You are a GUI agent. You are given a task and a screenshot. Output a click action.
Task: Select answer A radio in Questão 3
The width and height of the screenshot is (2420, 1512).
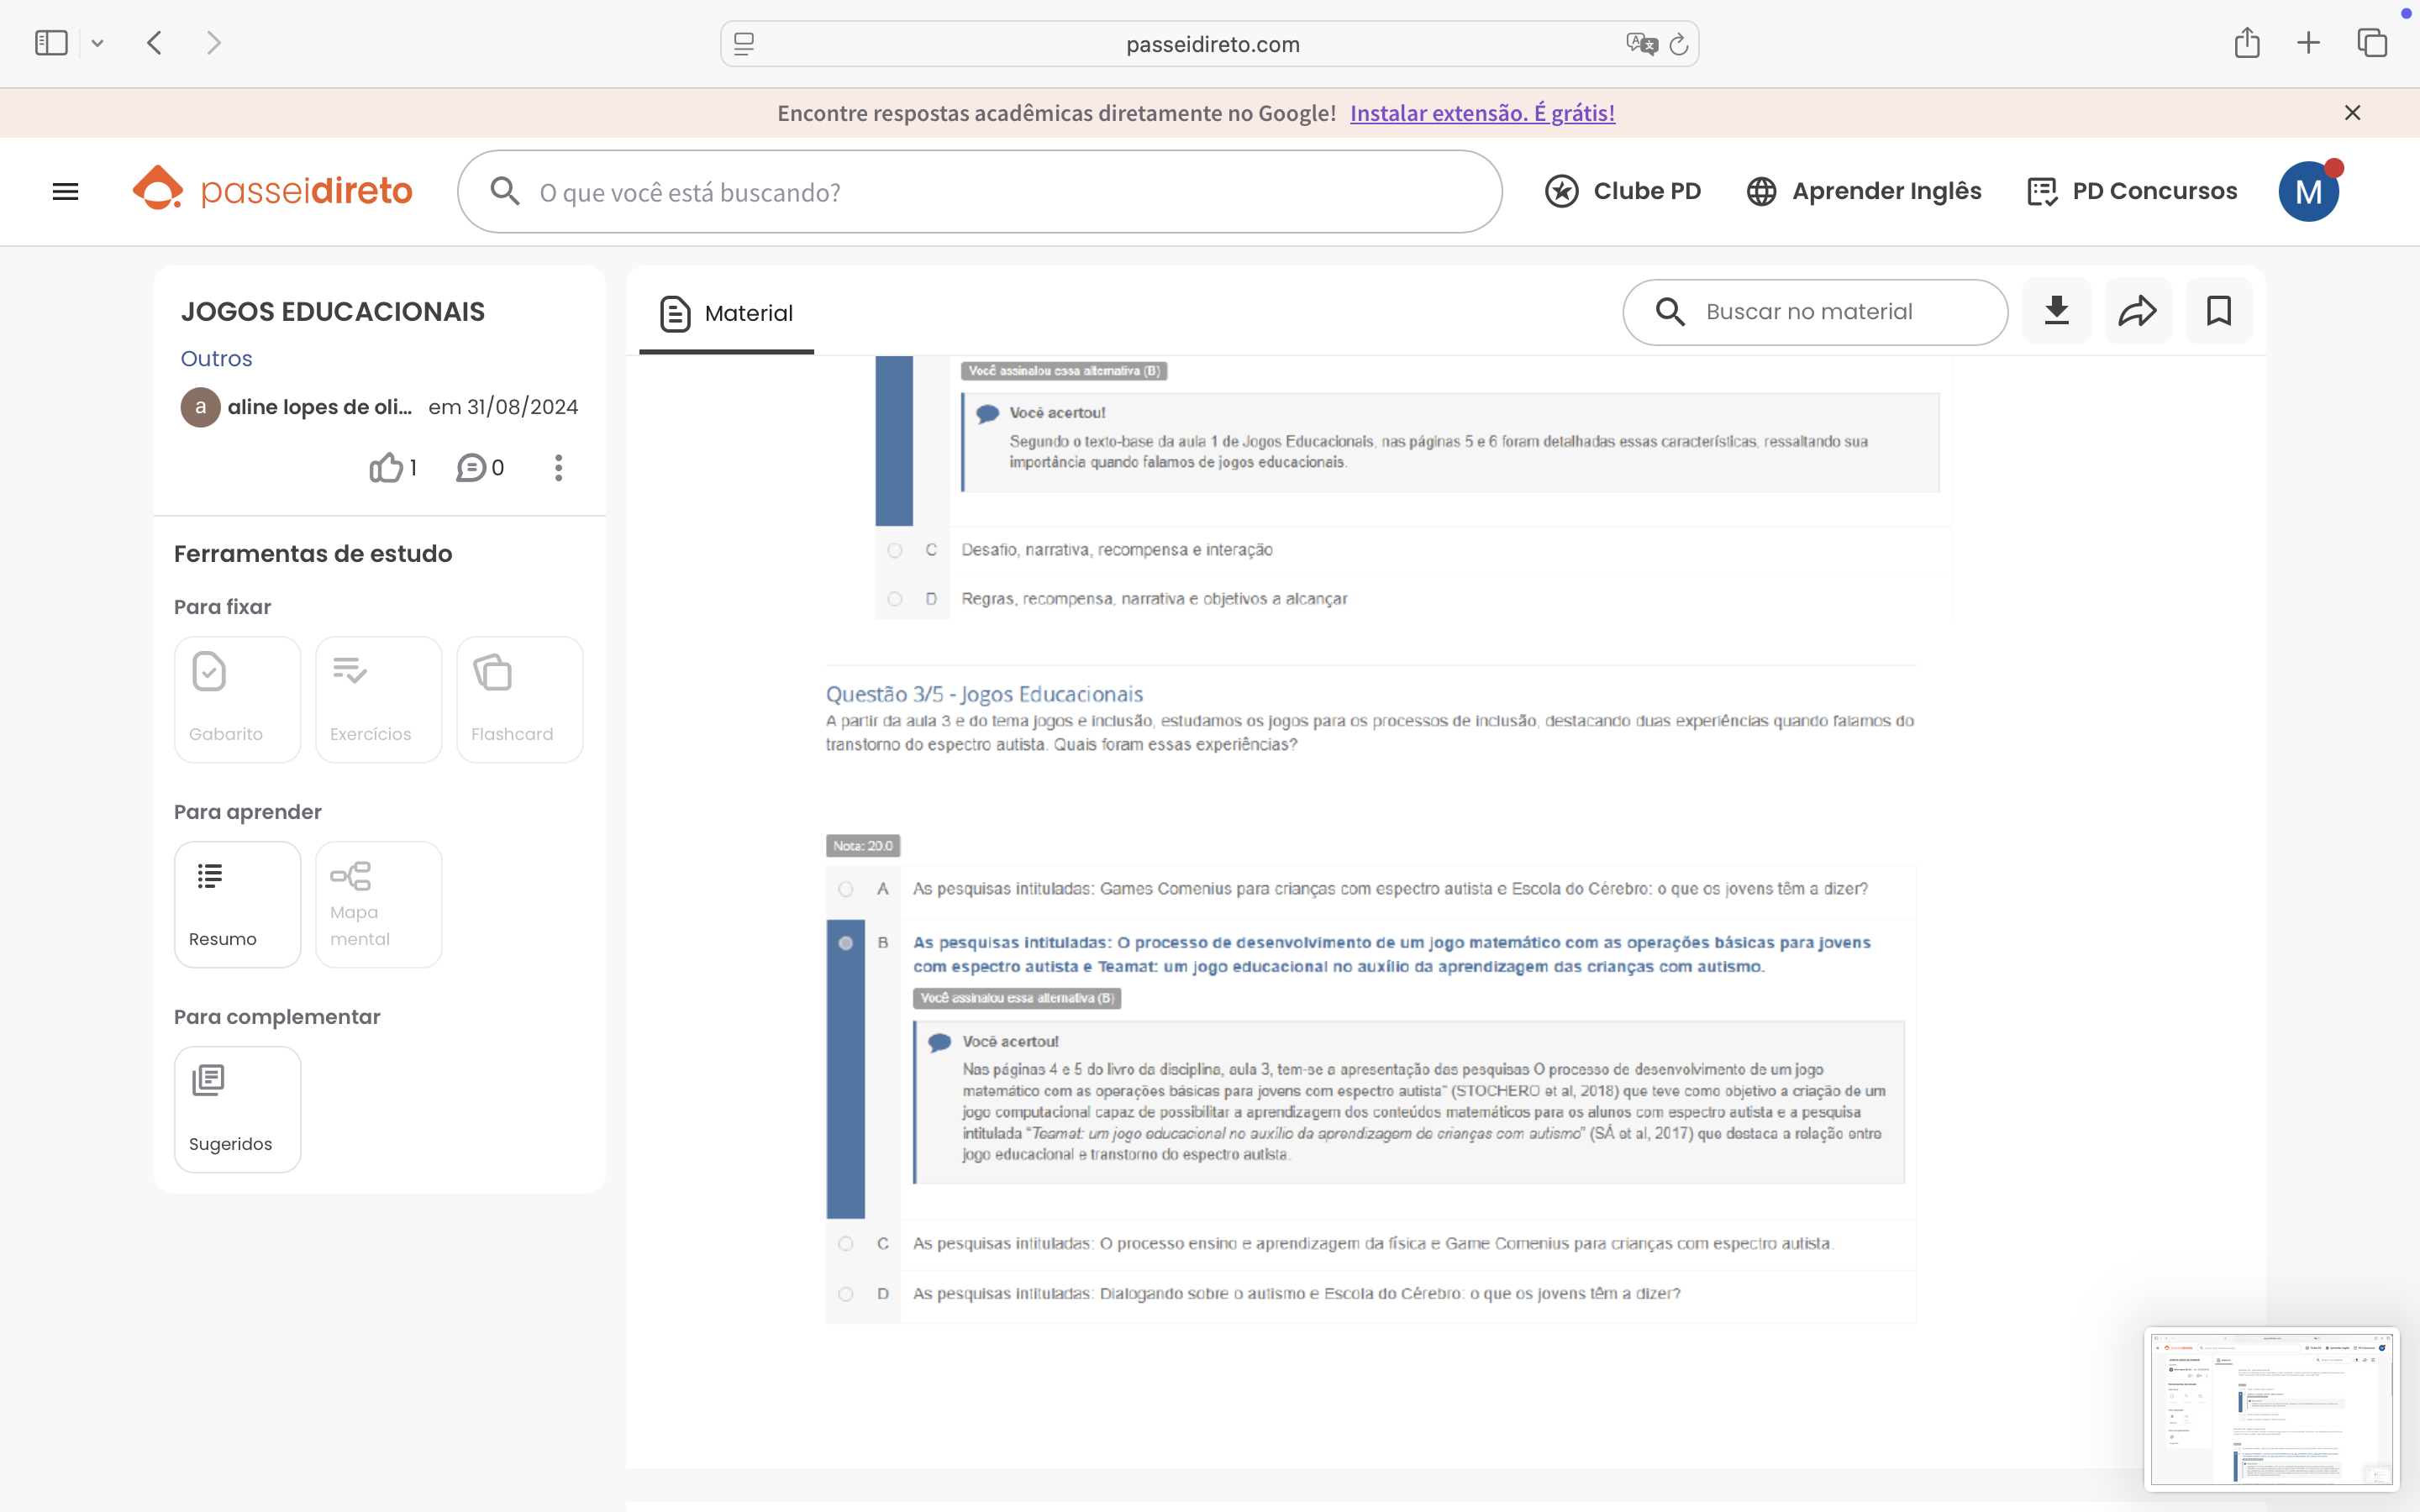tap(846, 889)
